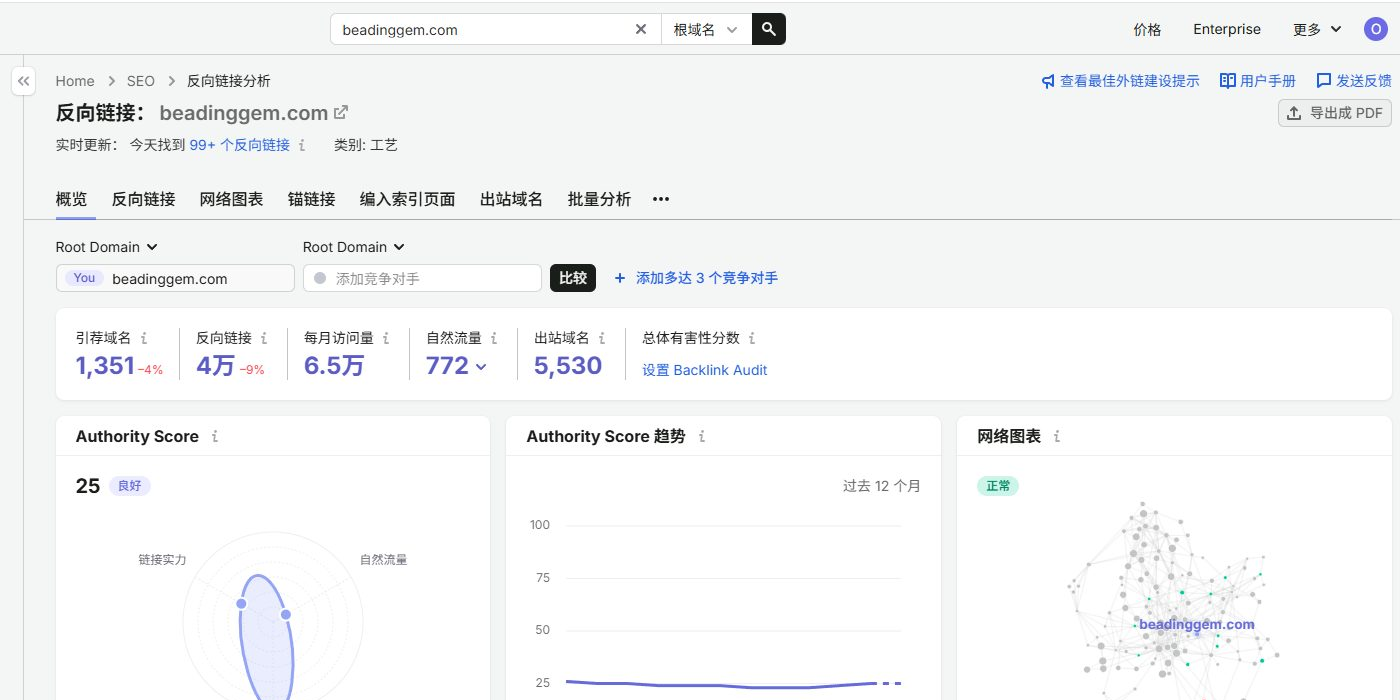
Task: Click info icon beside 出站域名 metric
Action: [x=602, y=338]
